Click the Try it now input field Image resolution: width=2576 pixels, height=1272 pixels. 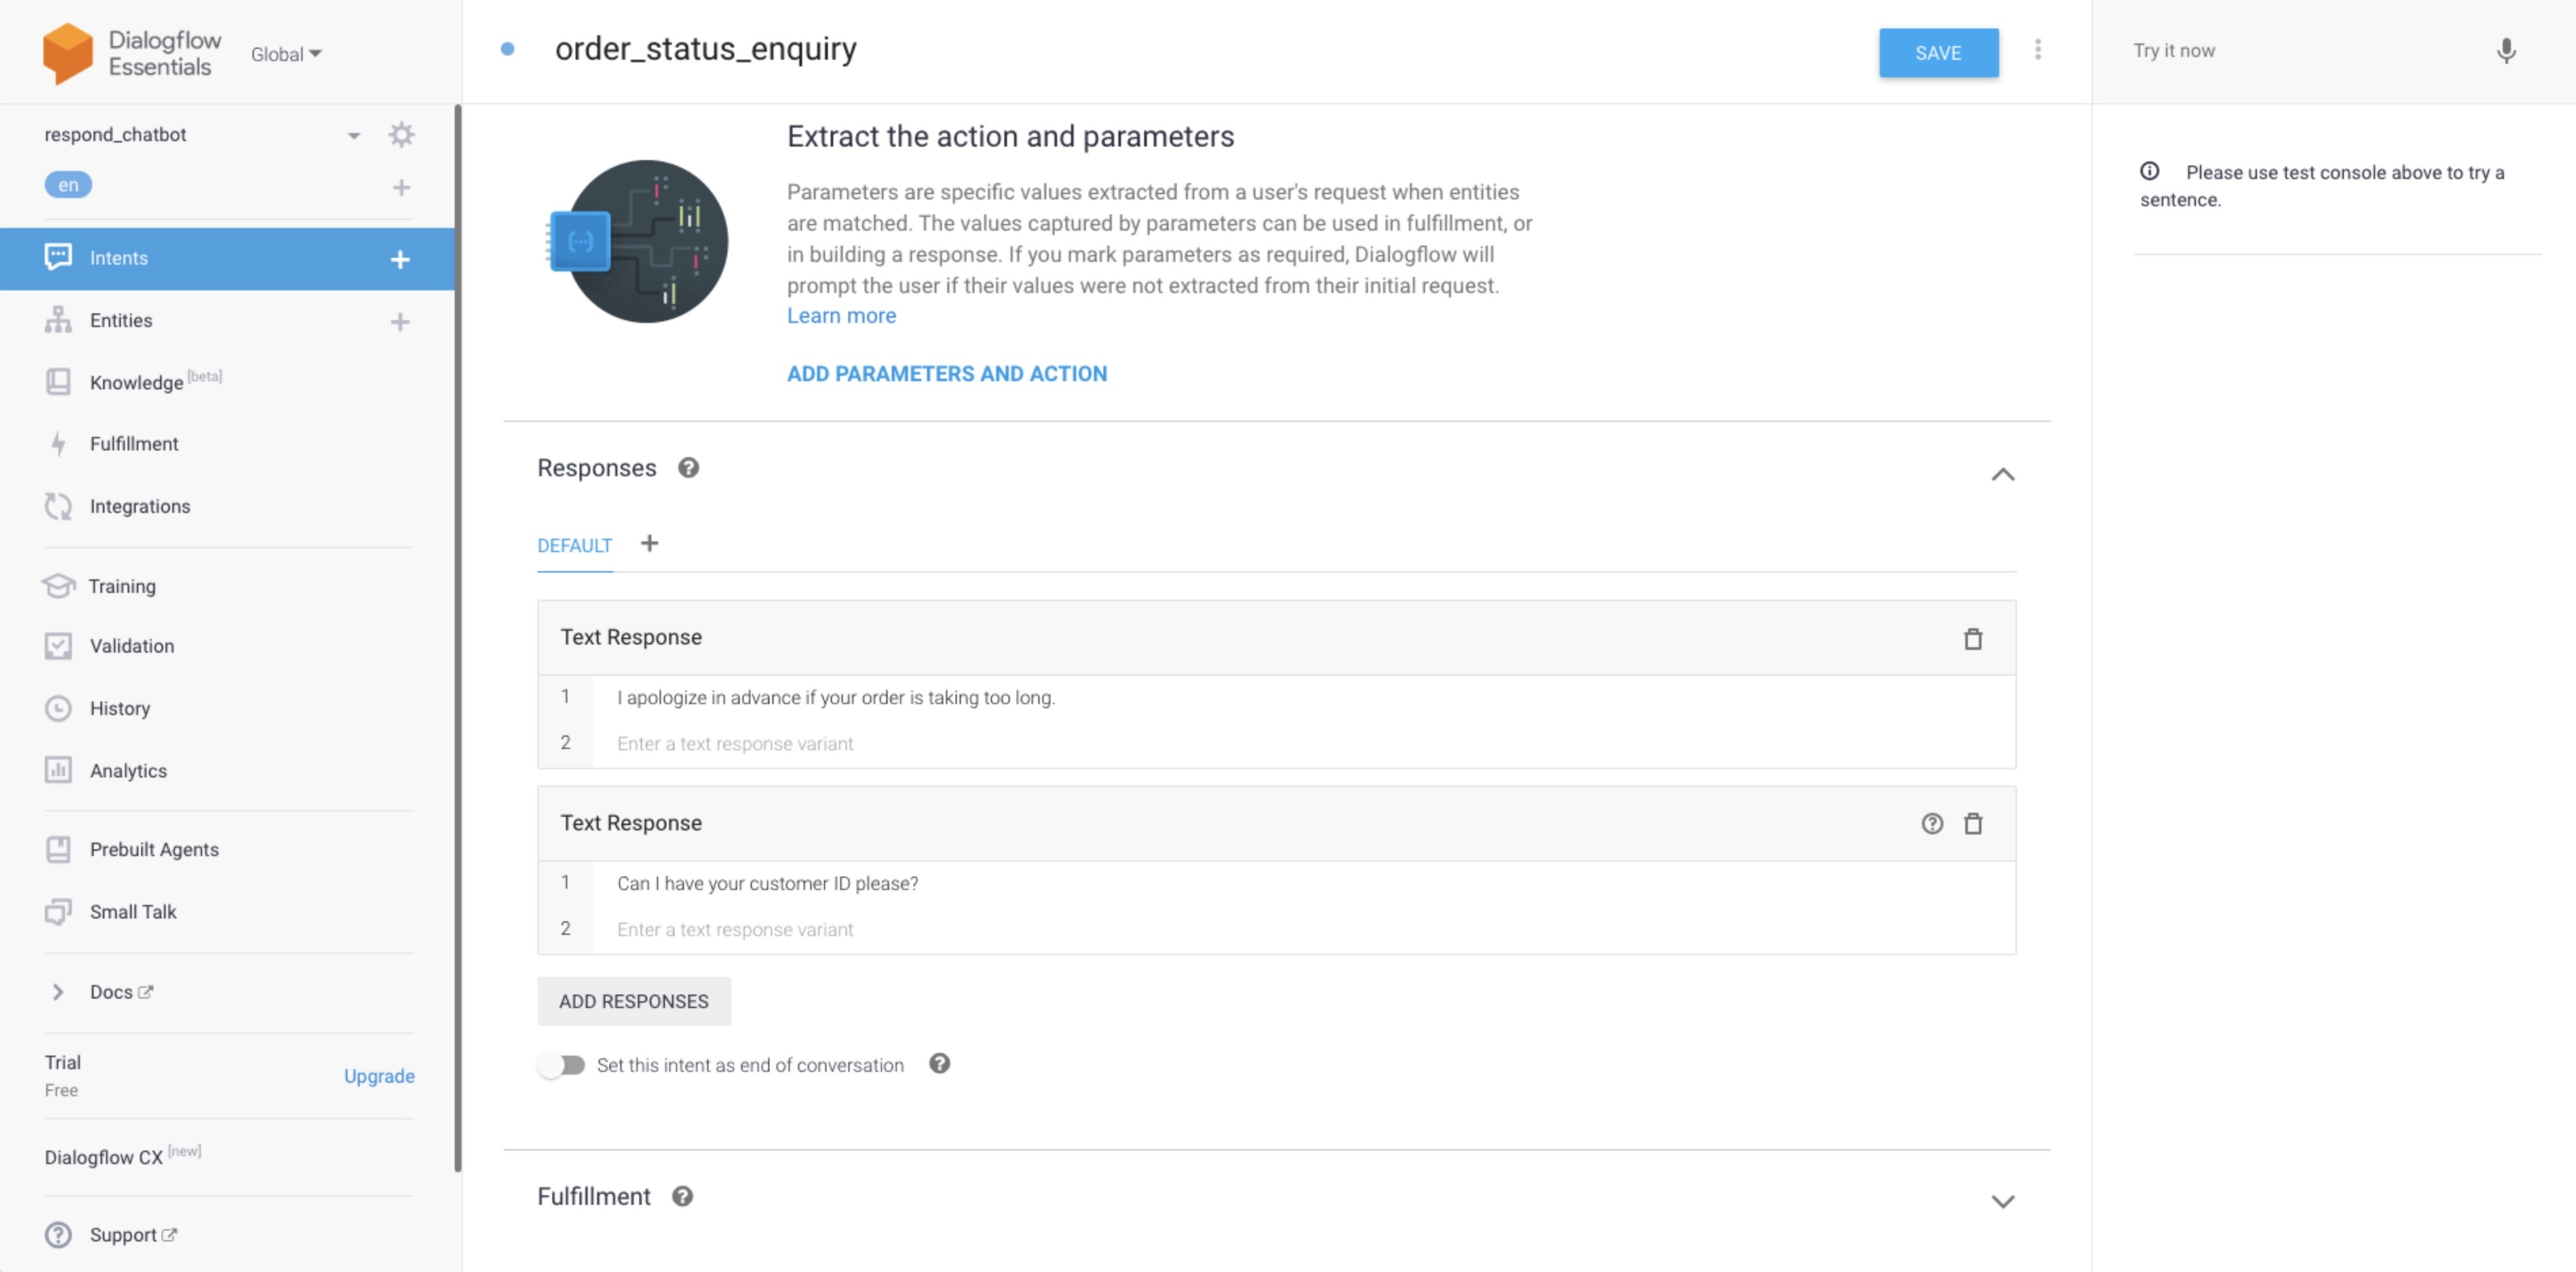pyautogui.click(x=2290, y=51)
